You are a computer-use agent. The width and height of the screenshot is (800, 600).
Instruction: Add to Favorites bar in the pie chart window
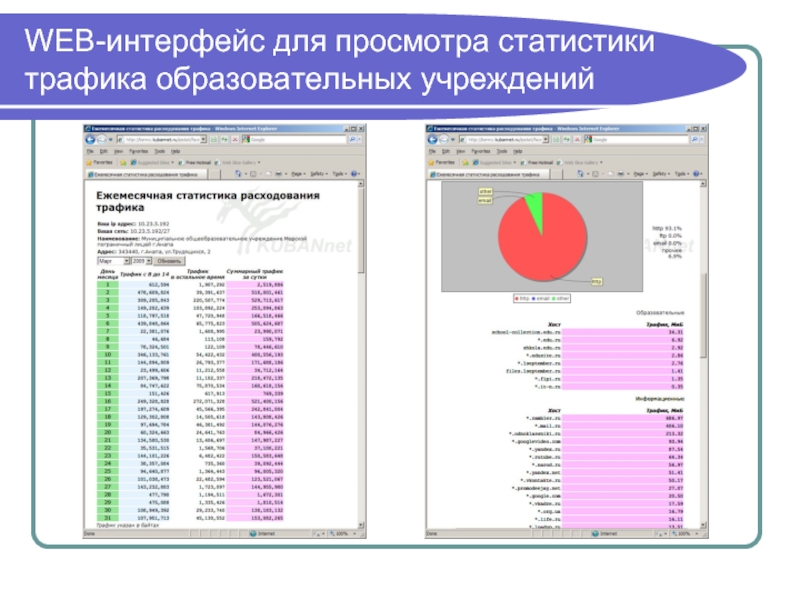[x=465, y=162]
